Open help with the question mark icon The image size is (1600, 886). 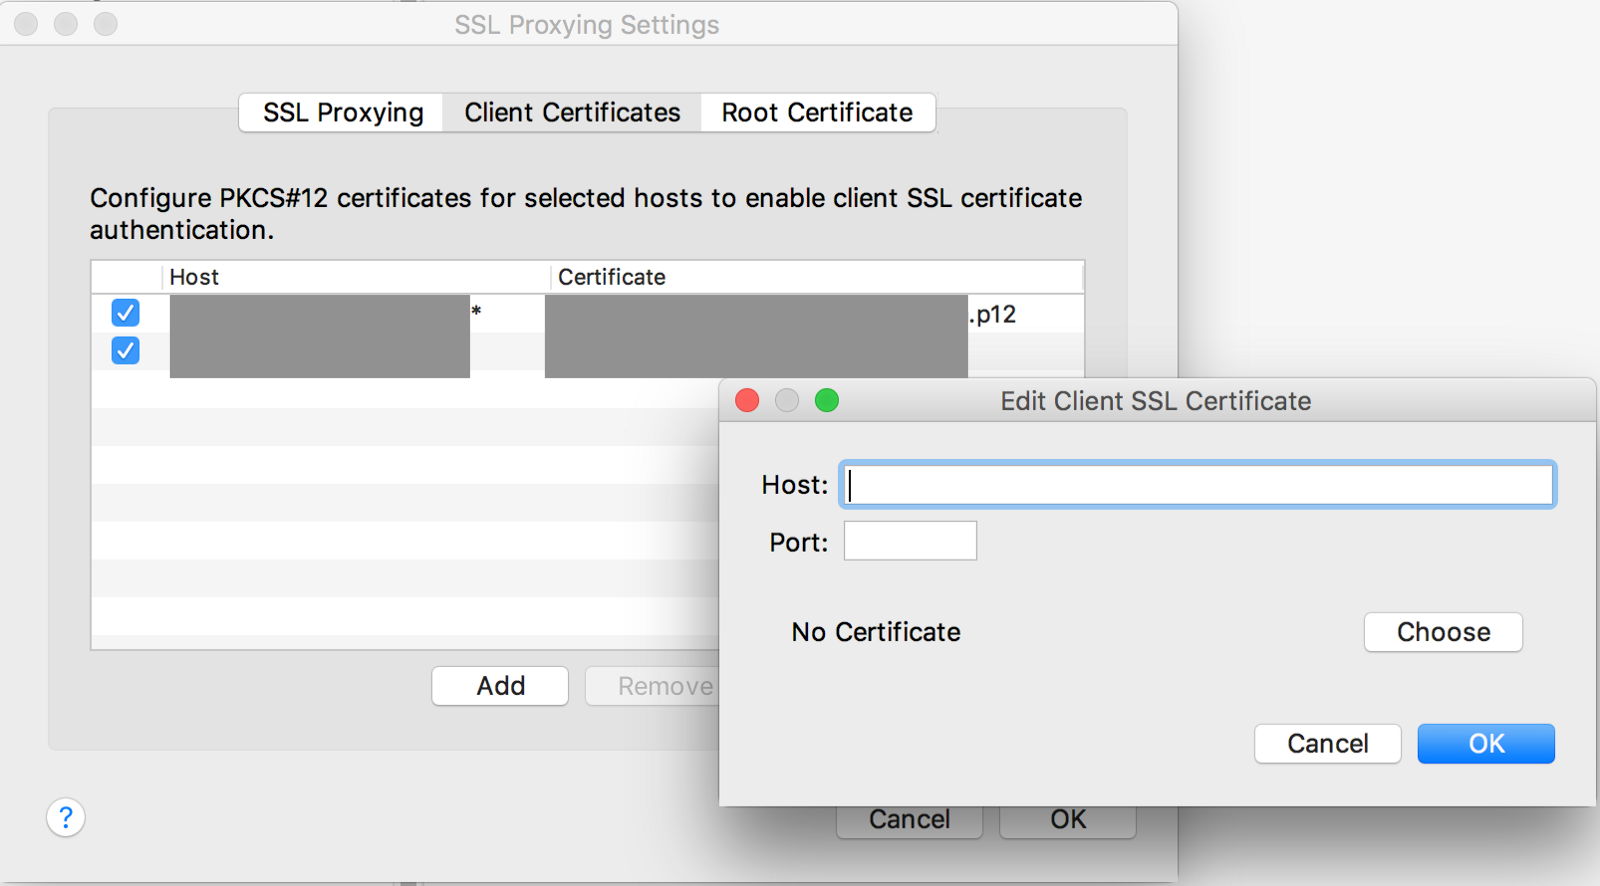coord(66,817)
